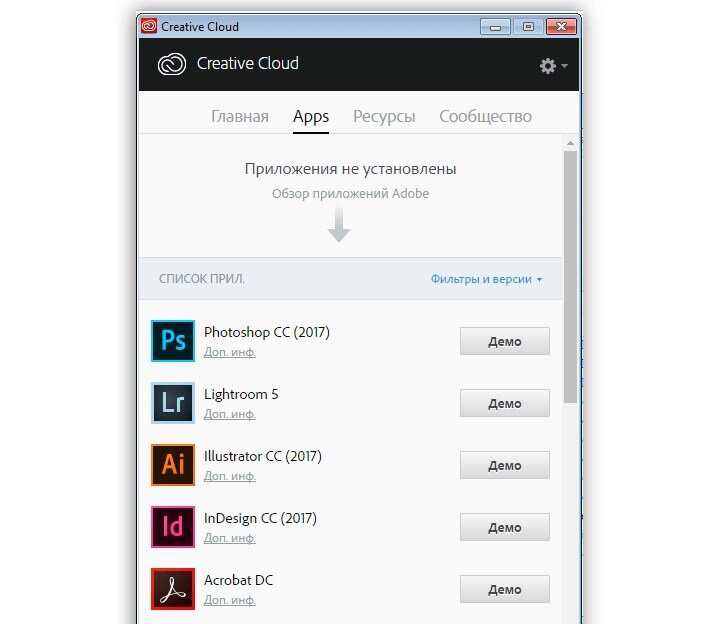Click the InDesign CC (2017) app icon
This screenshot has height=624, width=718.
(173, 527)
